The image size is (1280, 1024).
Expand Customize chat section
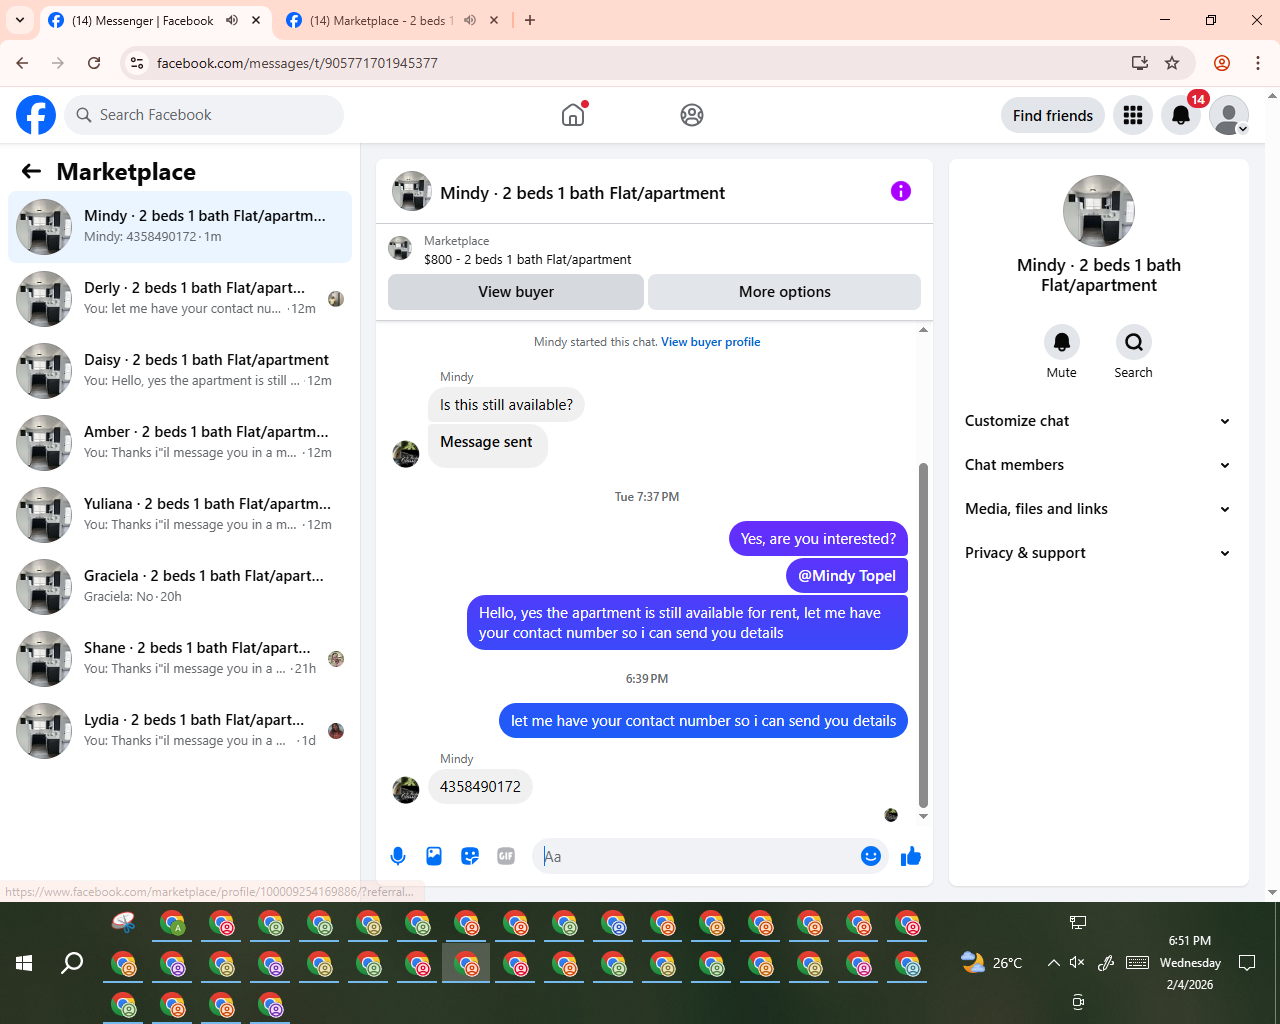click(x=1098, y=421)
